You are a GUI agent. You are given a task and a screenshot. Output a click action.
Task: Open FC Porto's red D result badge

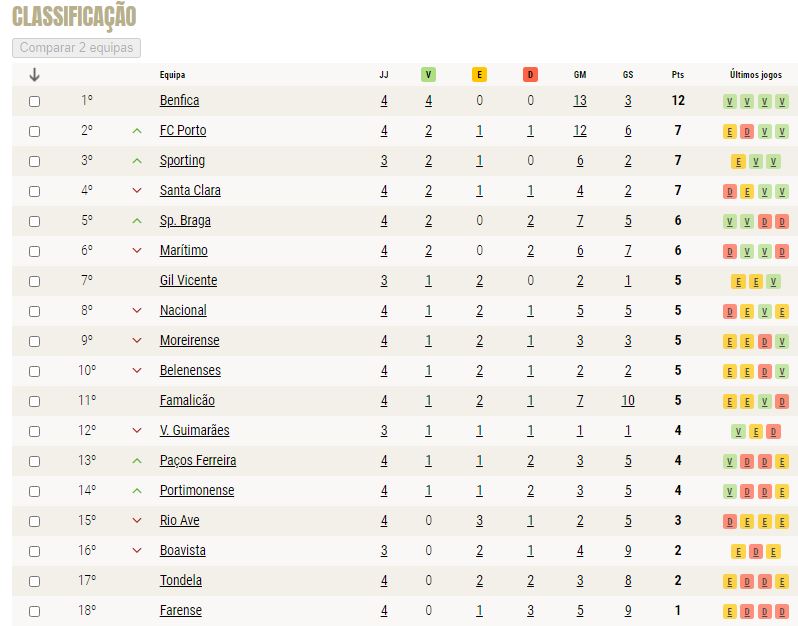(x=747, y=131)
